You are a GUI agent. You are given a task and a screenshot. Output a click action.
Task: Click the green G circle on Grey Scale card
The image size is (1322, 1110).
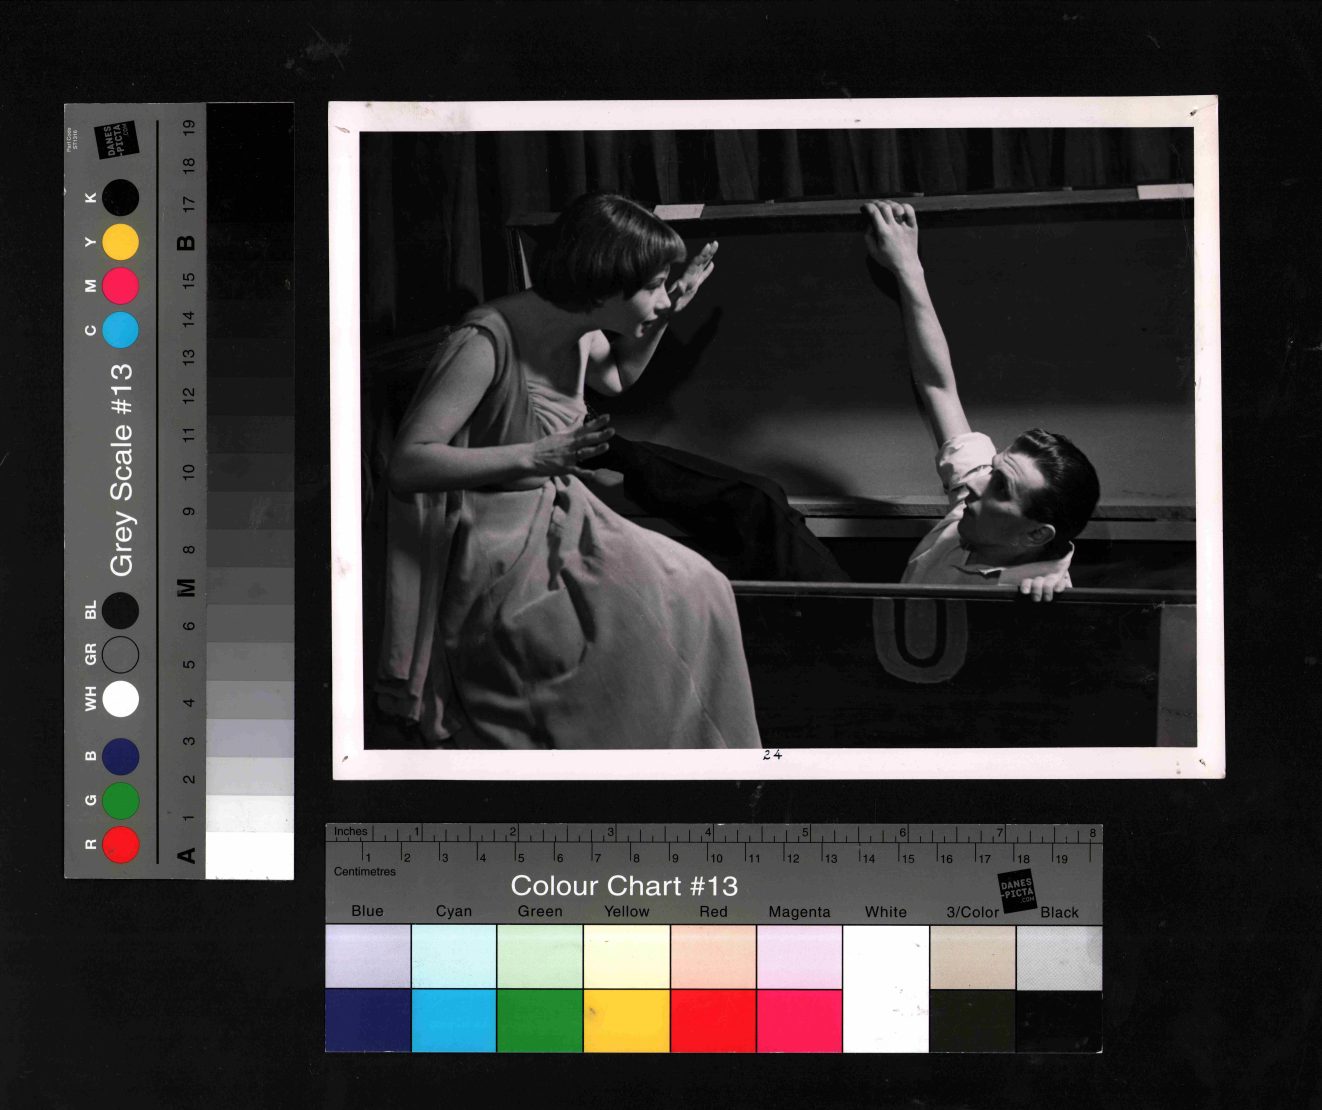[x=120, y=801]
